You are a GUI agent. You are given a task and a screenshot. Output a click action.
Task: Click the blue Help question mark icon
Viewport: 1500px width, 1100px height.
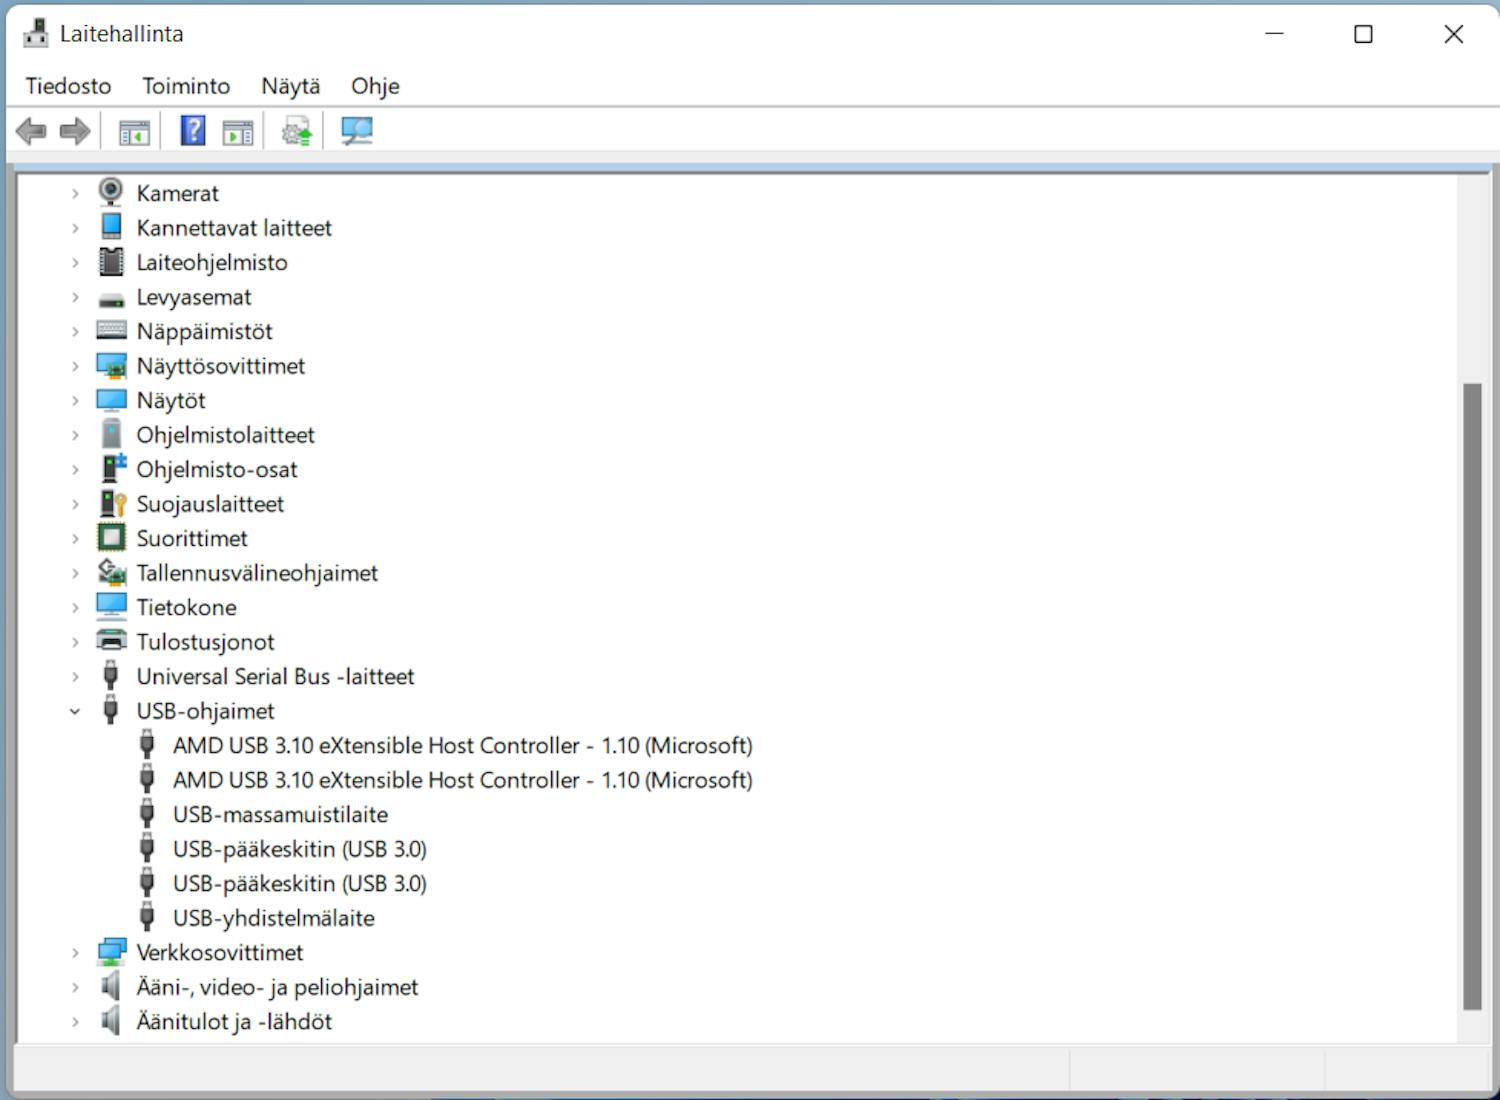tap(192, 131)
